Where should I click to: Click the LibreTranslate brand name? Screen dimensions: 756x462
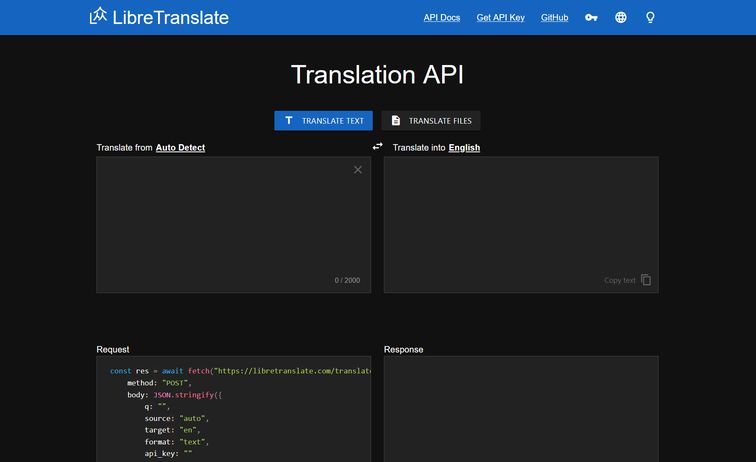point(171,18)
